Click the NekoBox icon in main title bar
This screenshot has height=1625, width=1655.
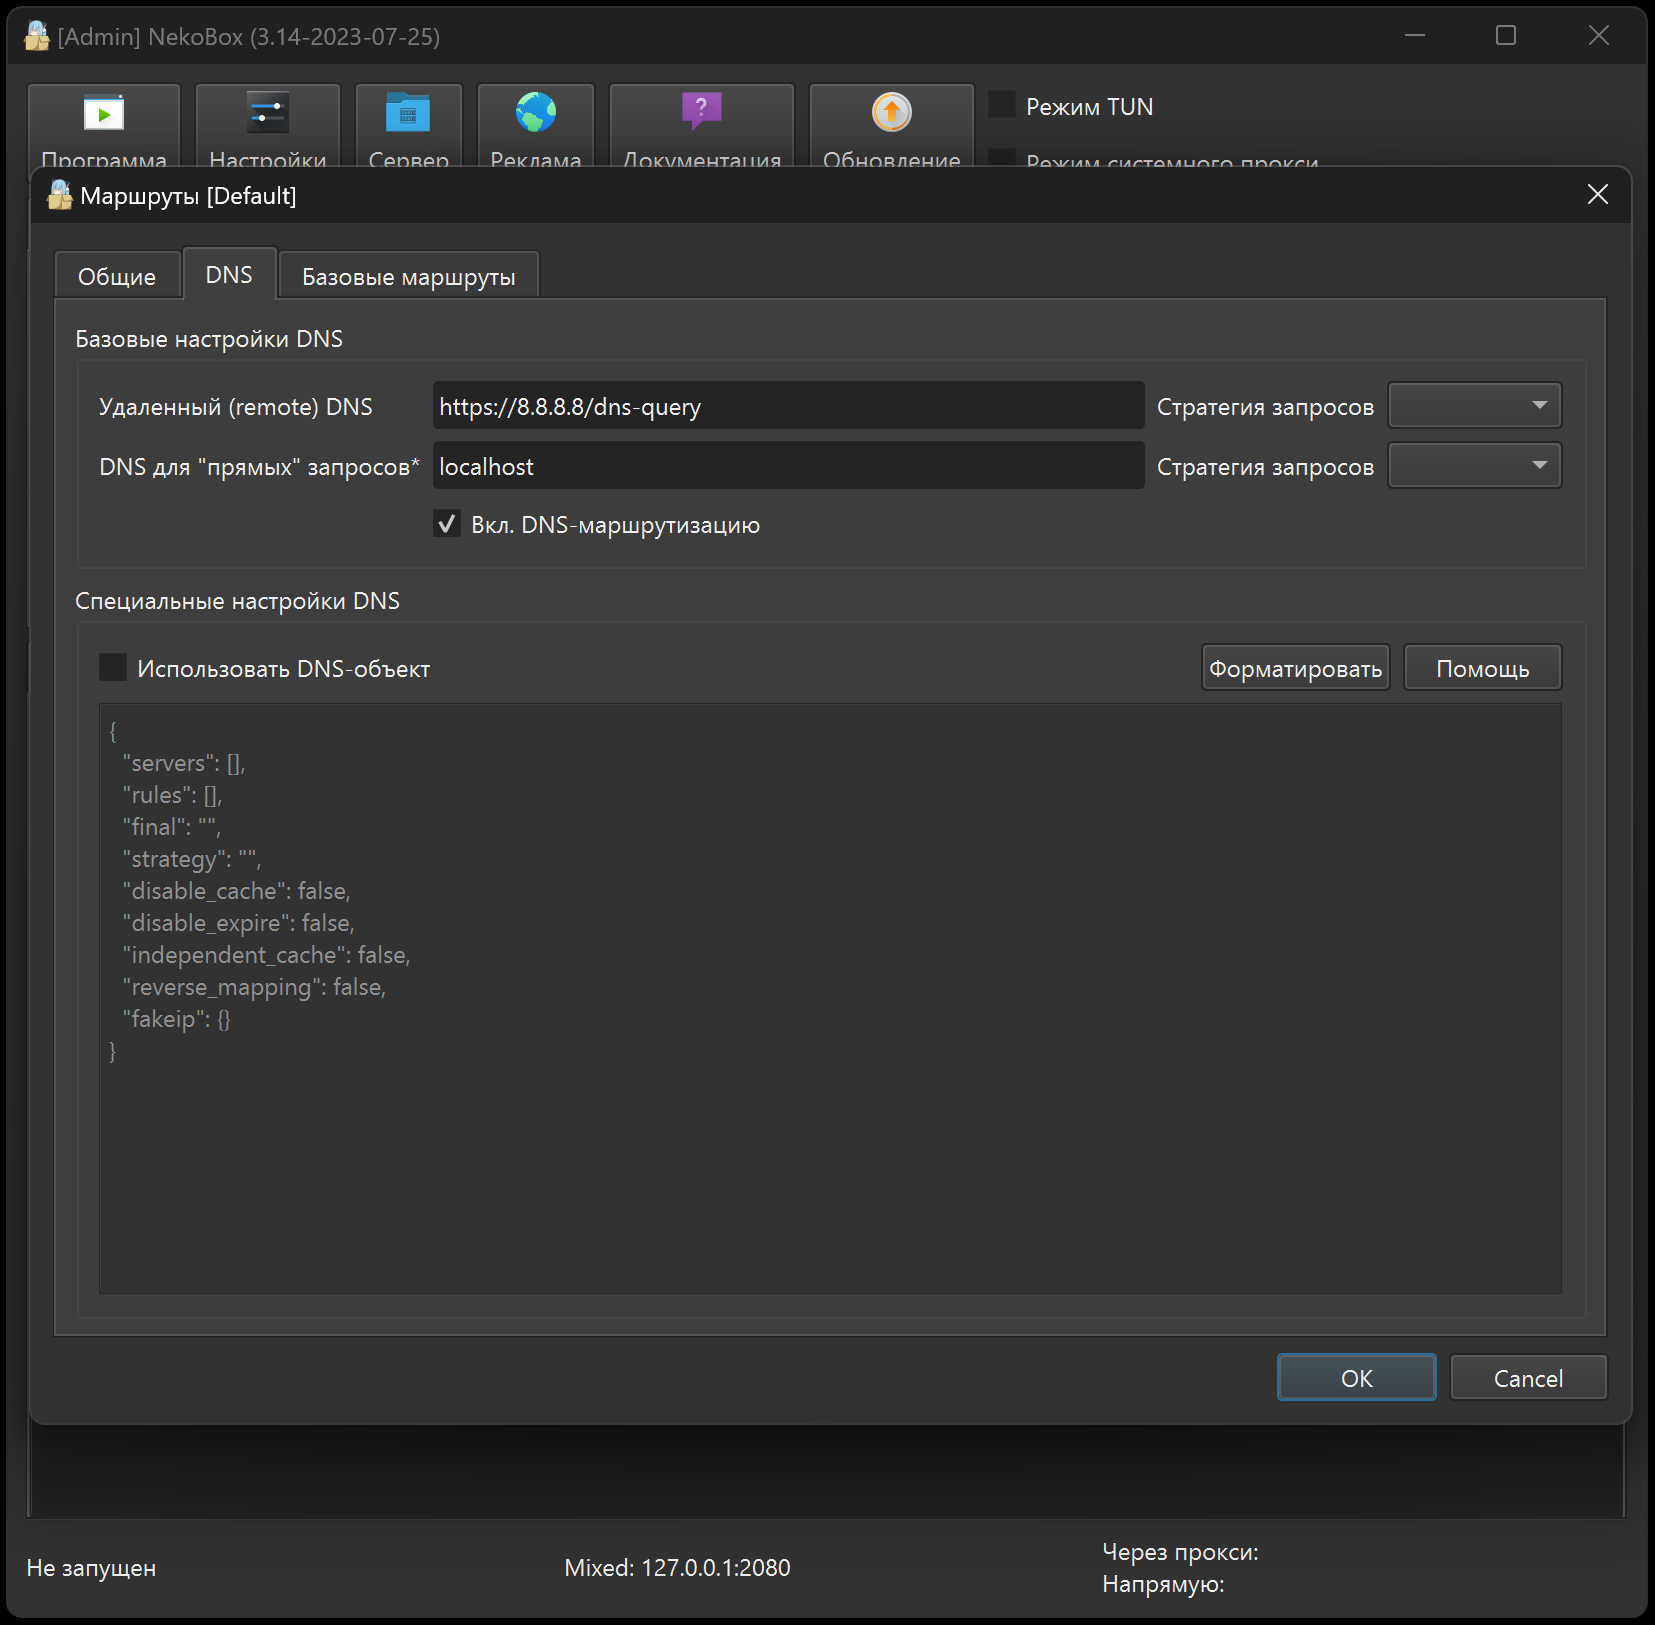click(37, 36)
